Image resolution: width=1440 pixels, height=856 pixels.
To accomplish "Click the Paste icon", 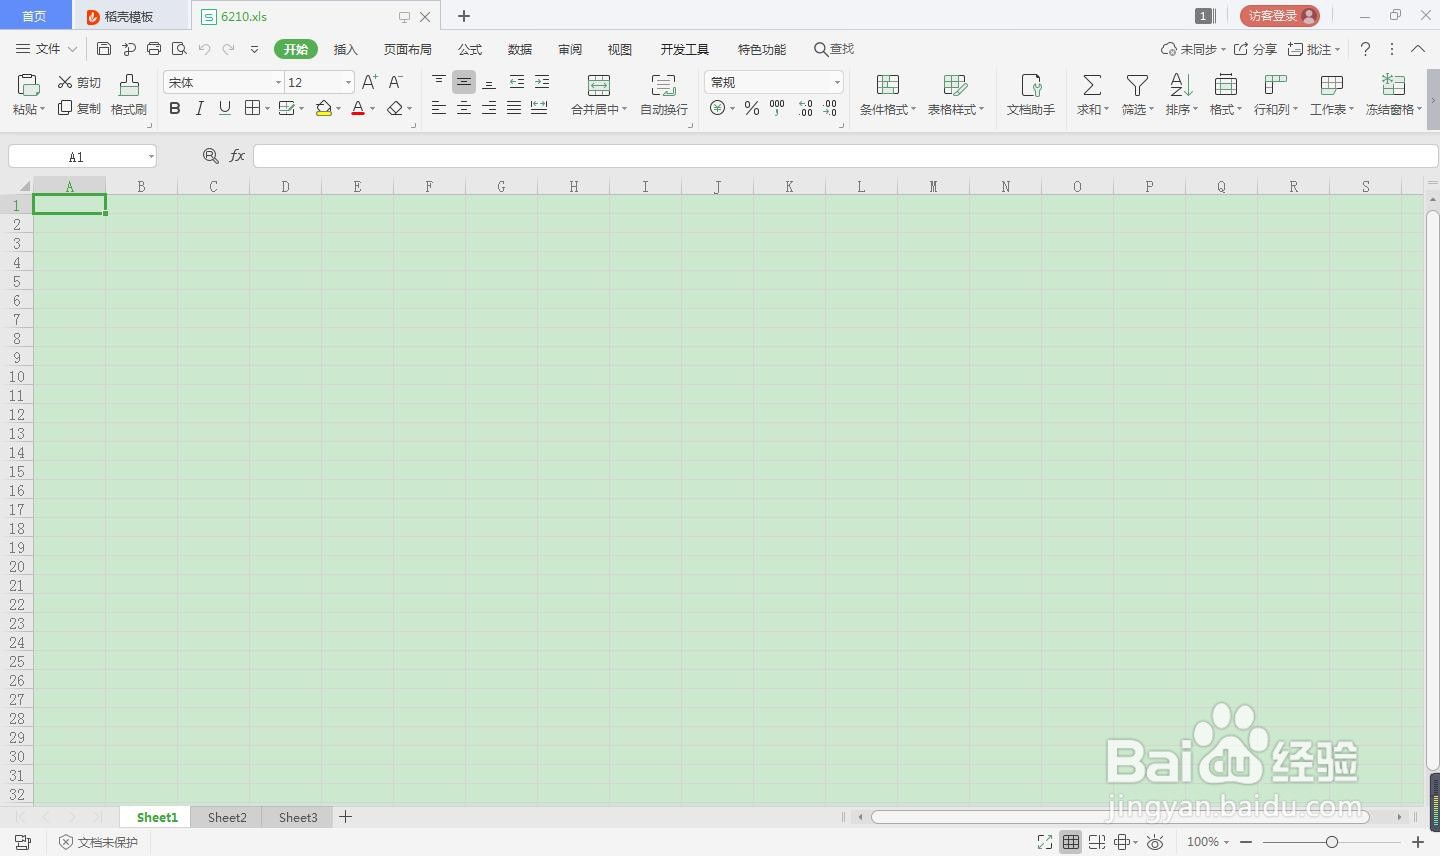I will coord(28,85).
